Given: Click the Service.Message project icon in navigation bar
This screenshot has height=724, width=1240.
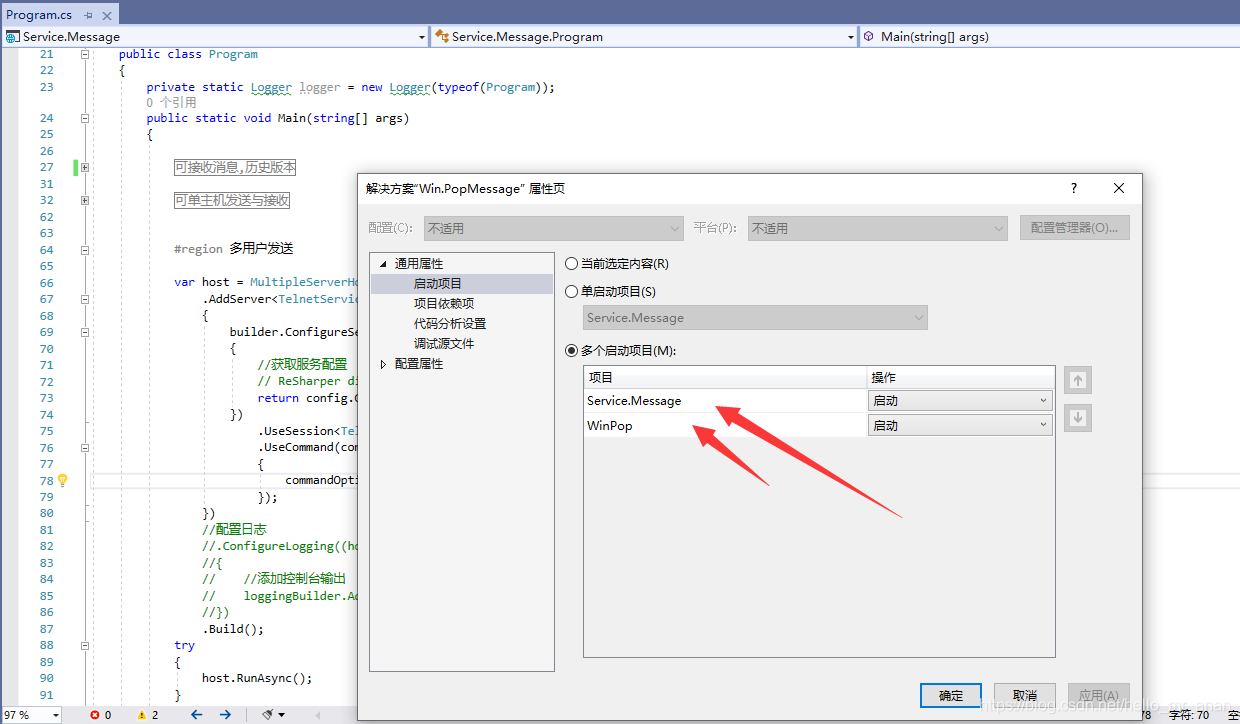Looking at the screenshot, I should pos(12,37).
